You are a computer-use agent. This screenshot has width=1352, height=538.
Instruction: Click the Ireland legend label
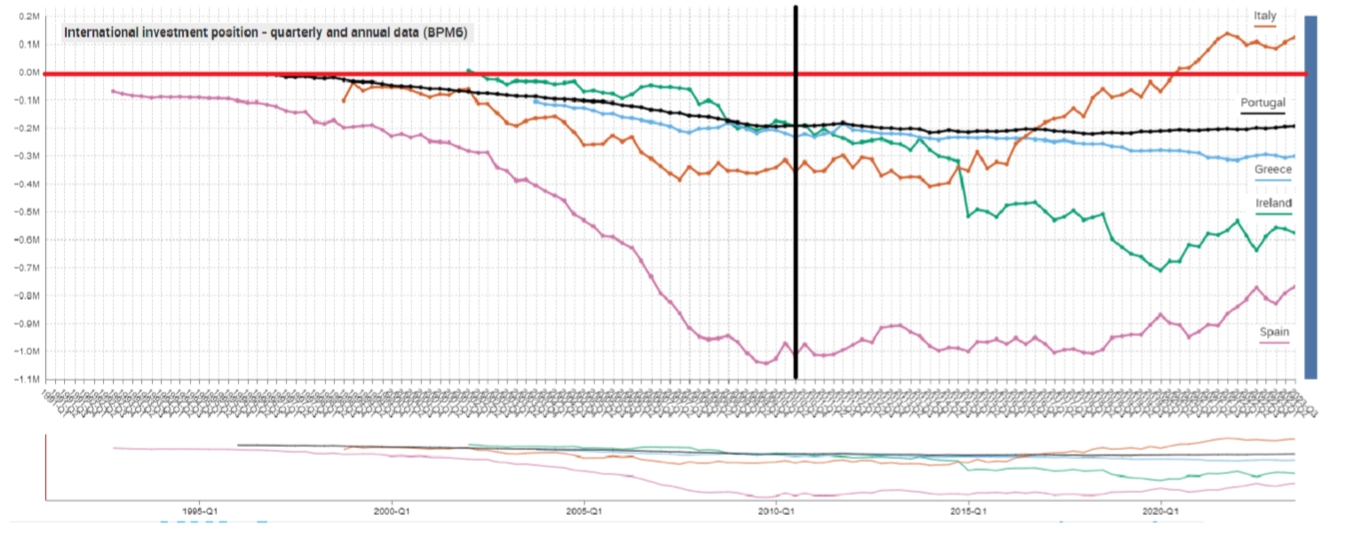pyautogui.click(x=1273, y=202)
